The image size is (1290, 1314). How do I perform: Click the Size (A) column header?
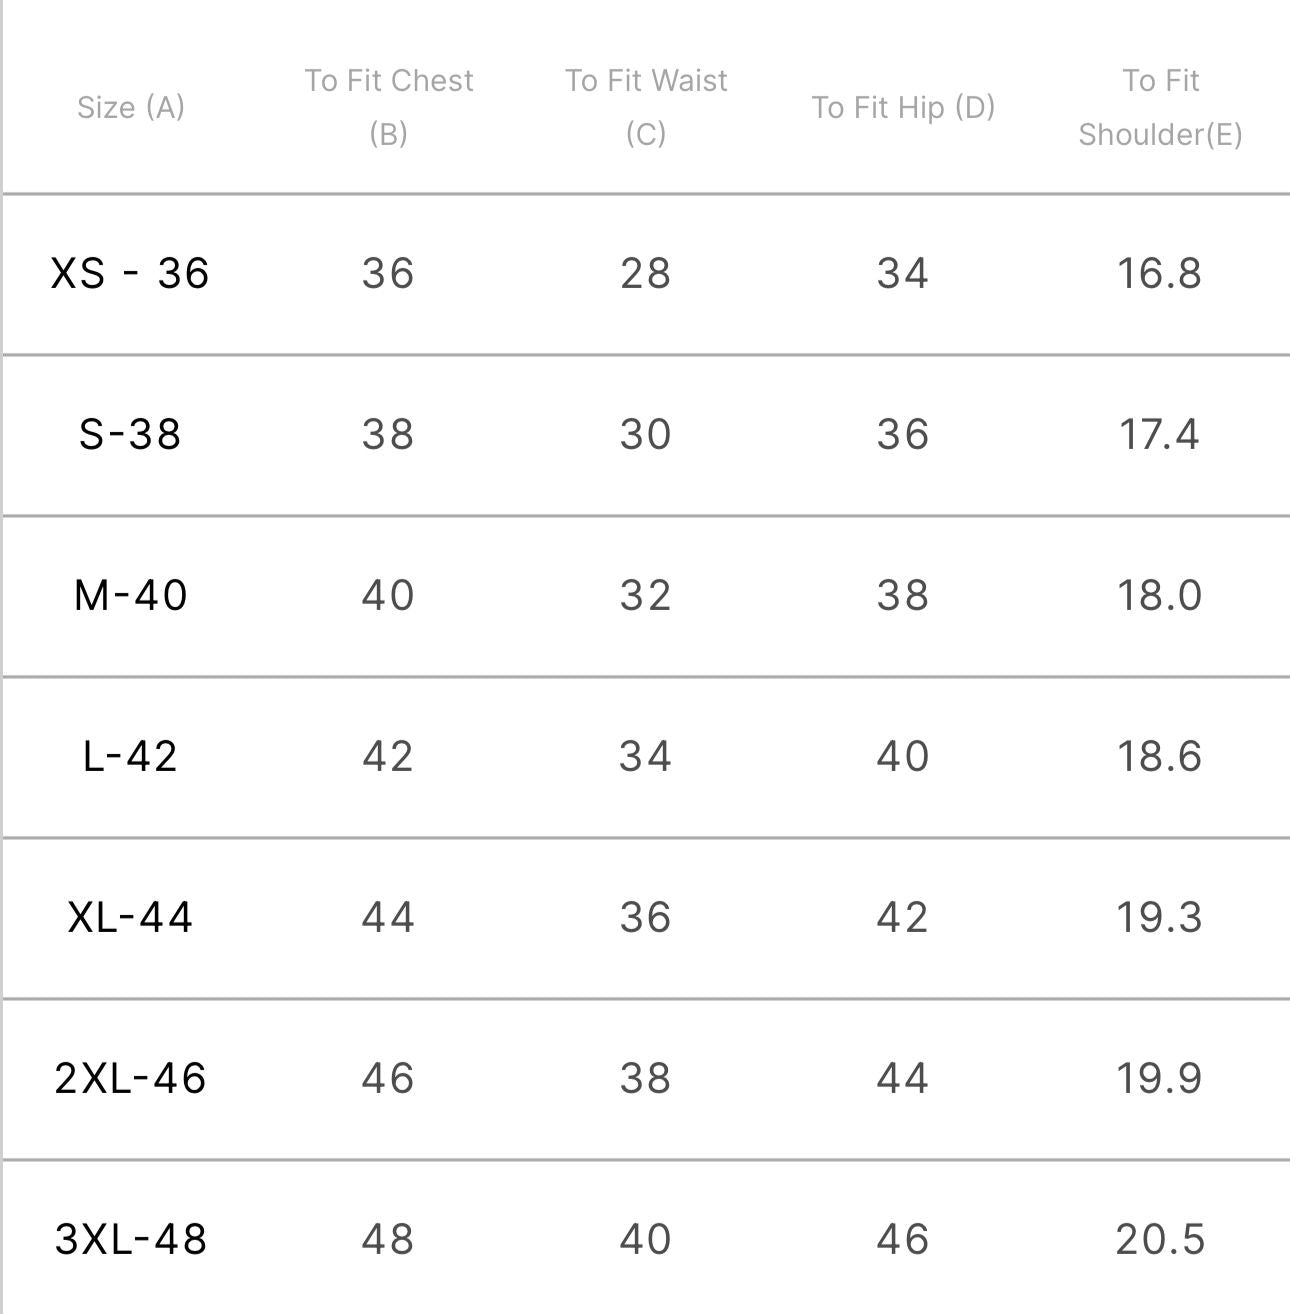tap(131, 107)
